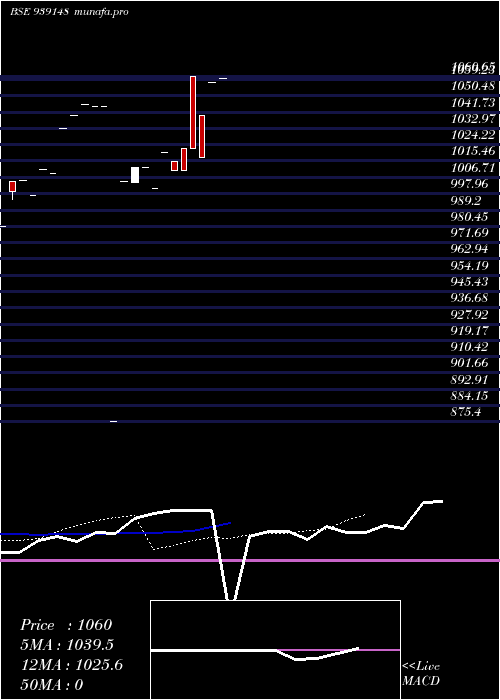Click the tallest red candlestick
The image size is (500, 700).
193,112
